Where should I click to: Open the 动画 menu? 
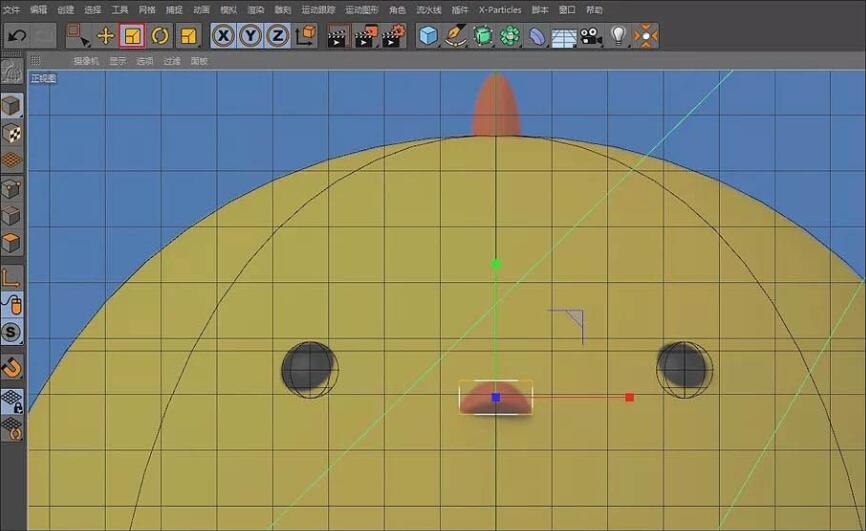[x=201, y=9]
